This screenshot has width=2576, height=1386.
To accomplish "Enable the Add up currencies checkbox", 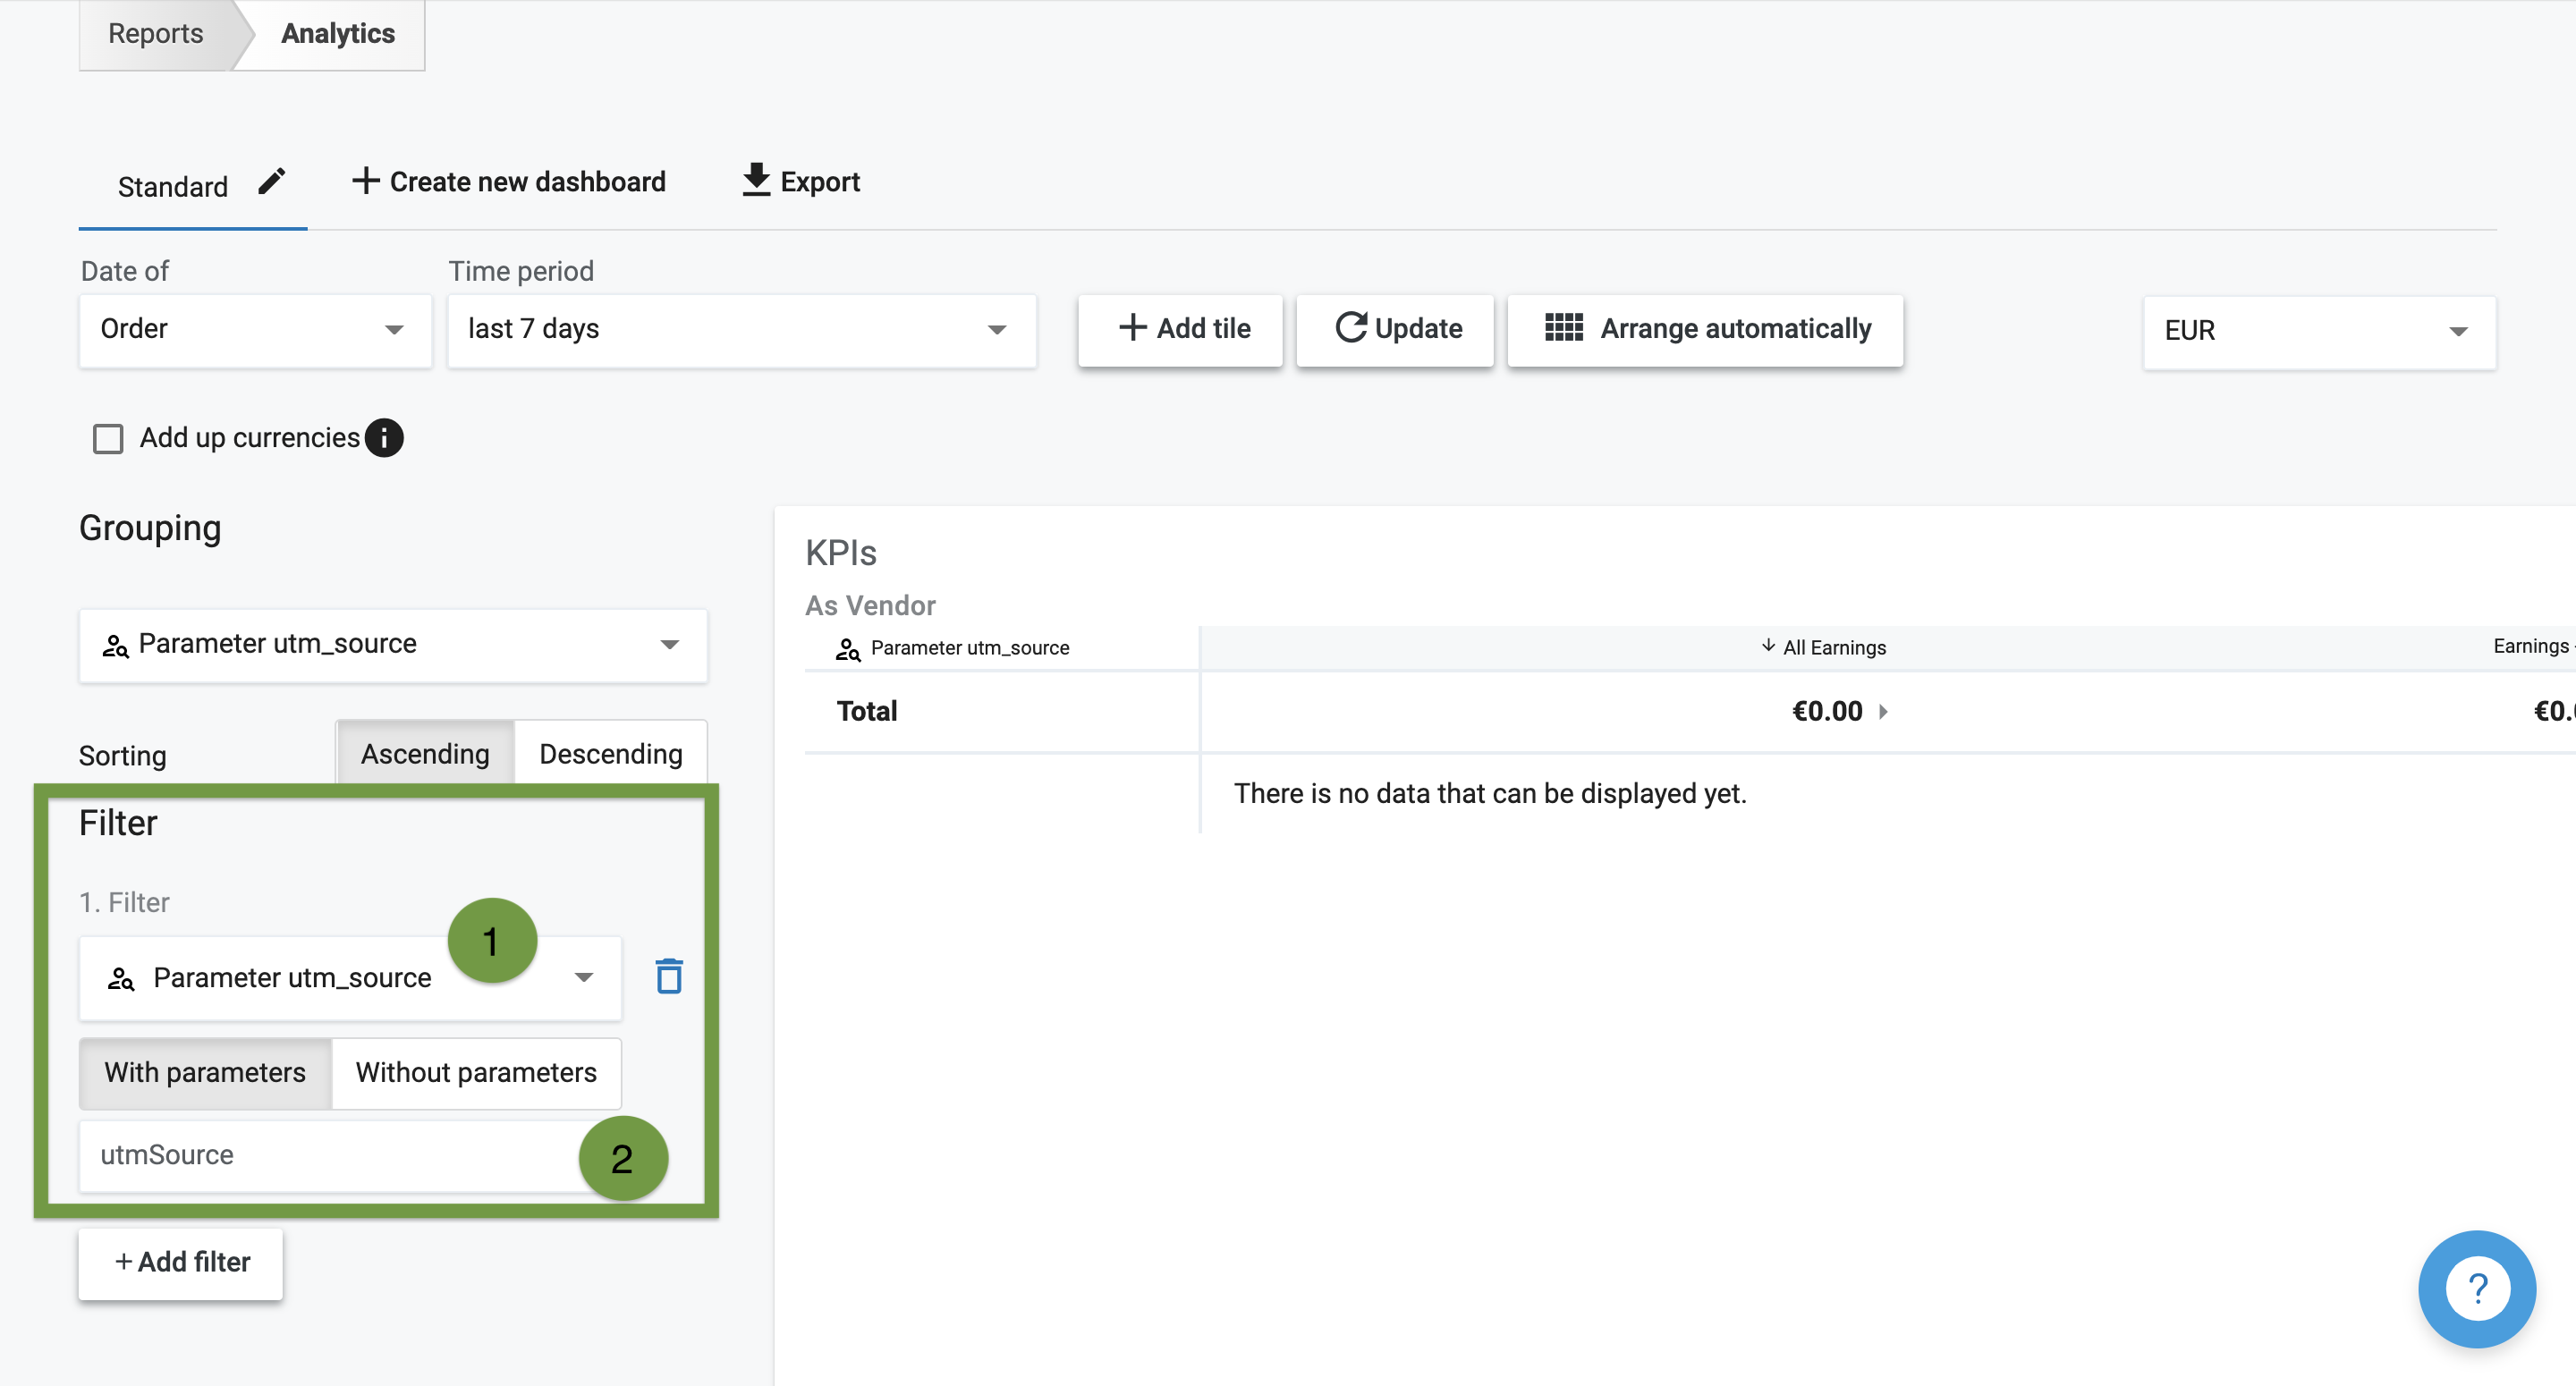I will [108, 439].
